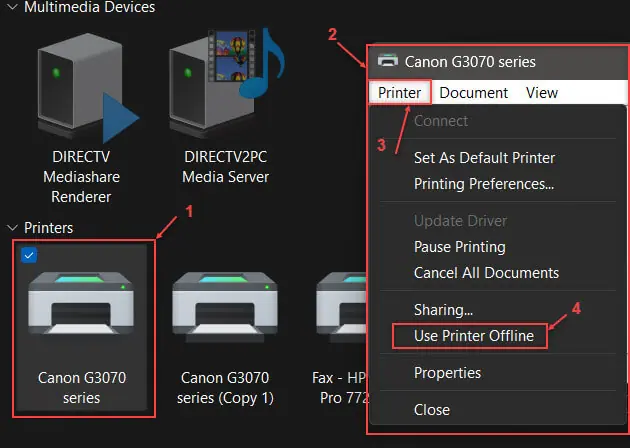
Task: Click the Fax - HP Pro label
Action: pos(340,388)
